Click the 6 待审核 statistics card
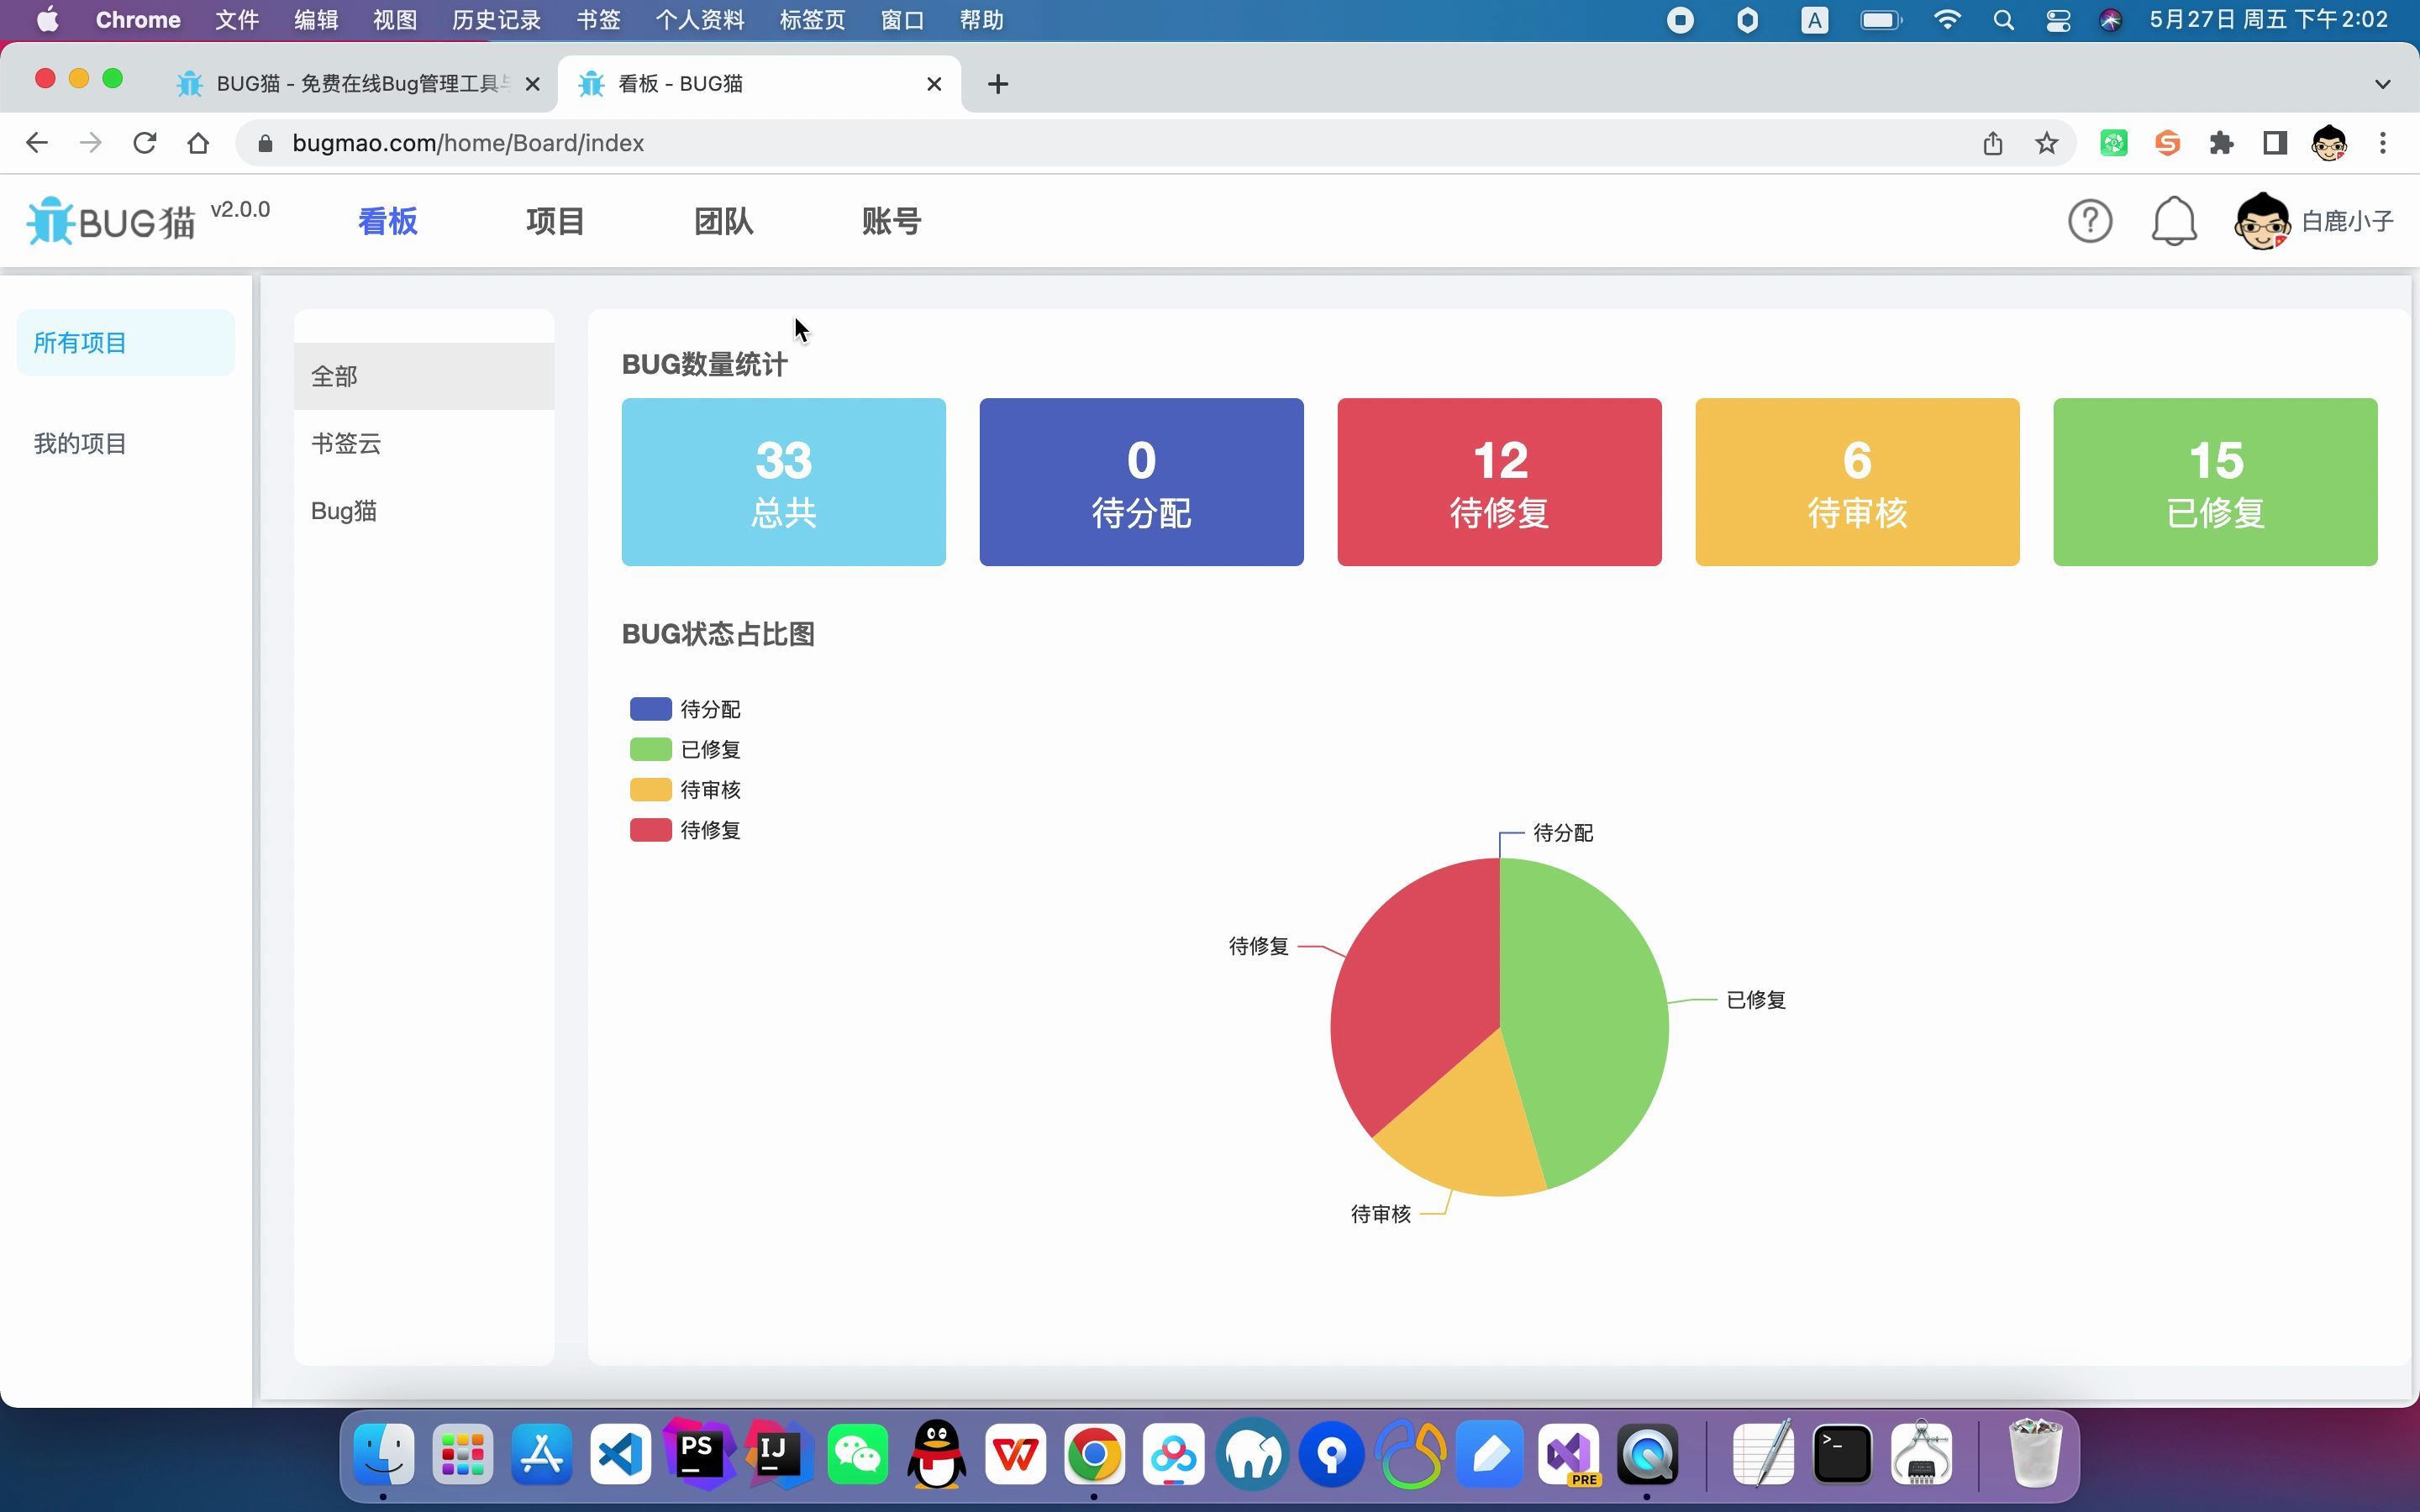2420x1512 pixels. 1857,480
